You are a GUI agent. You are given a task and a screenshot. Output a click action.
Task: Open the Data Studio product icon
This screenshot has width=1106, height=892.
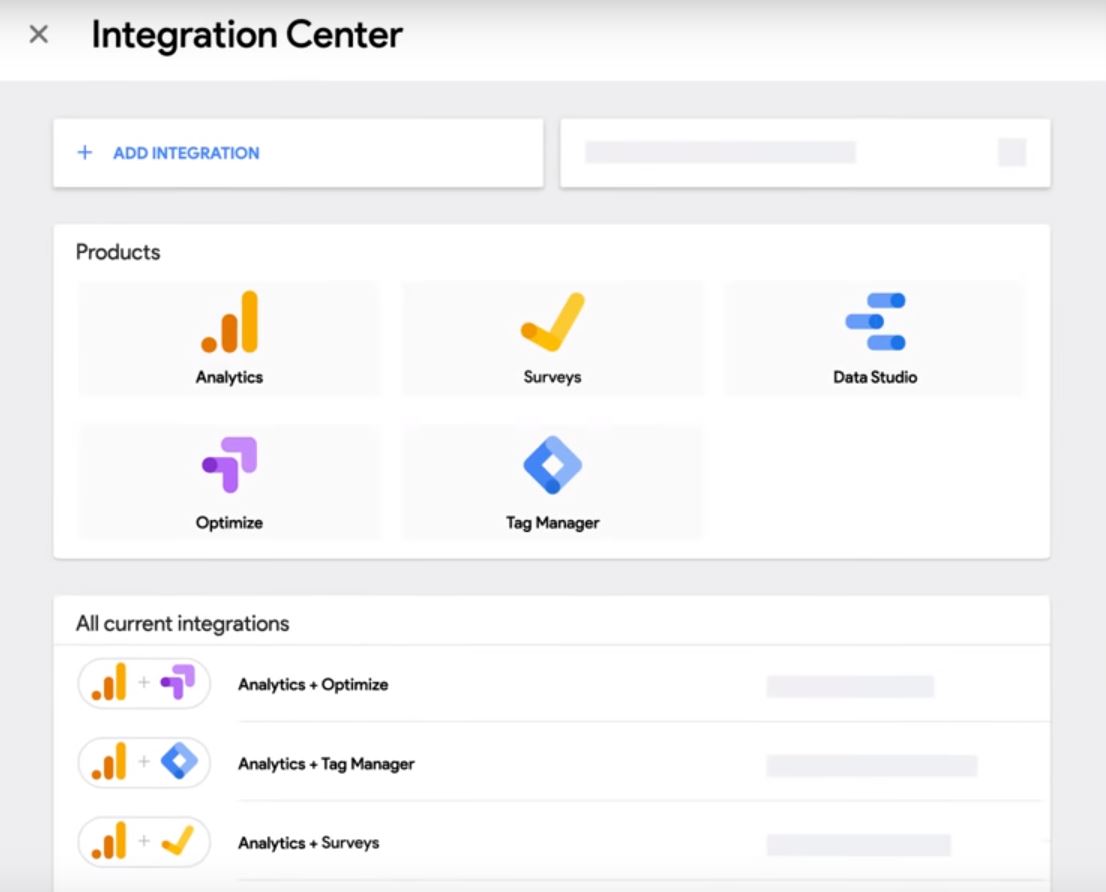pos(875,322)
